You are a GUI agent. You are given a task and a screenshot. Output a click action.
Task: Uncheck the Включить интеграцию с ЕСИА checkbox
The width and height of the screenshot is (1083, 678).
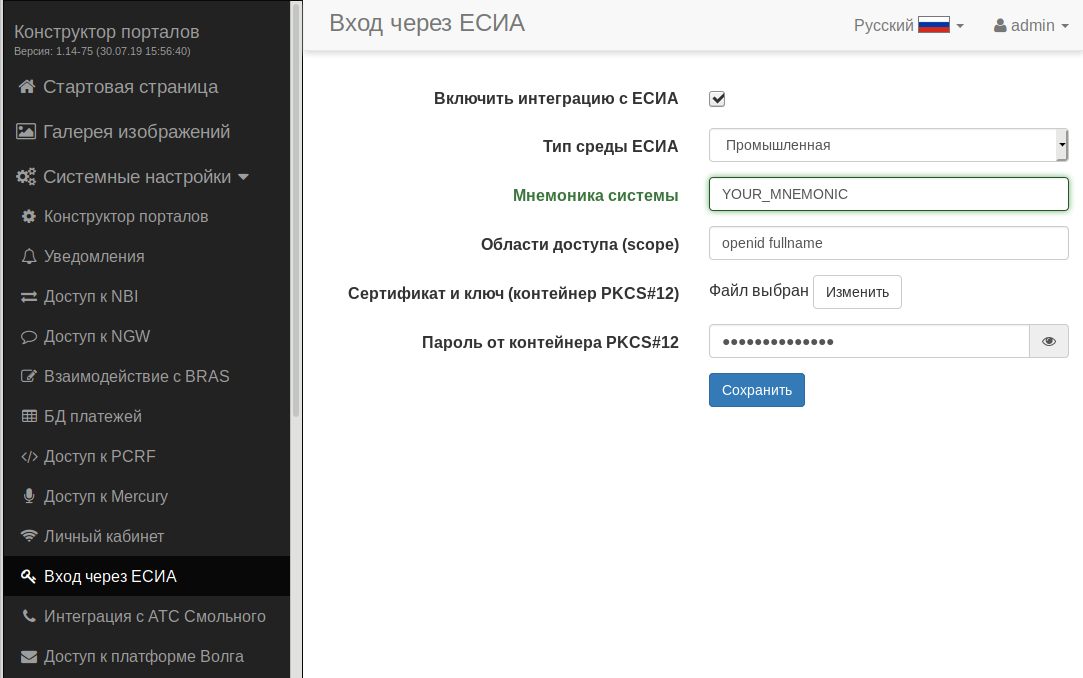(717, 99)
